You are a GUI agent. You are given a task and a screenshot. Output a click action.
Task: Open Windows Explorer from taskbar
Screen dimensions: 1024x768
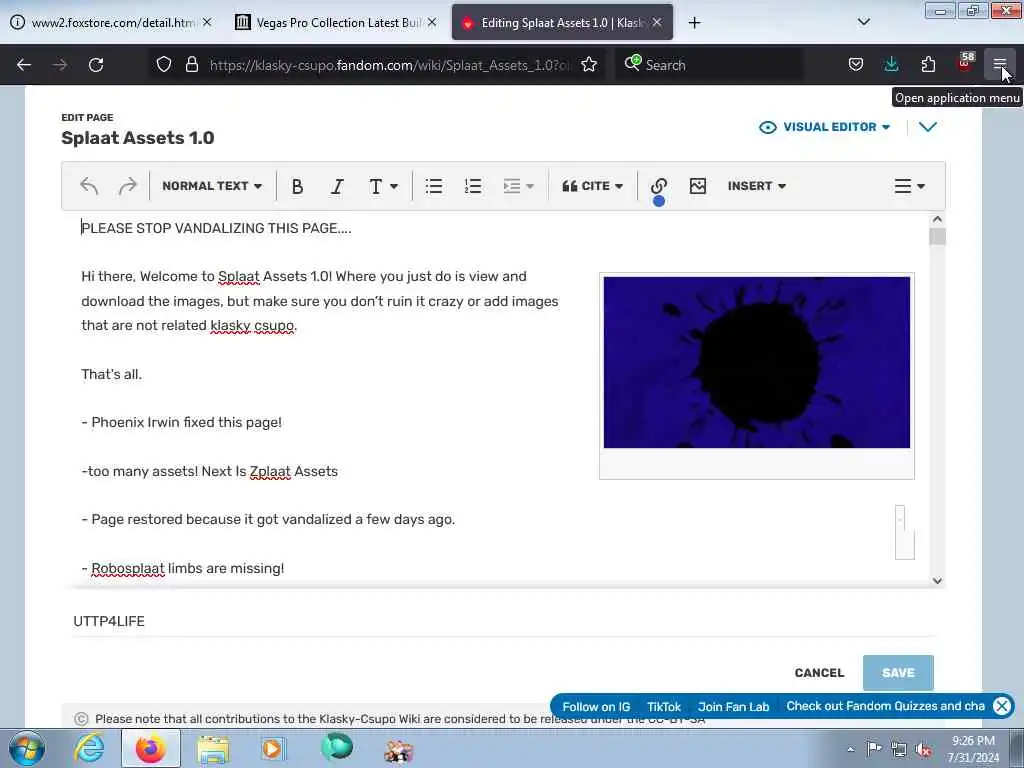click(213, 749)
